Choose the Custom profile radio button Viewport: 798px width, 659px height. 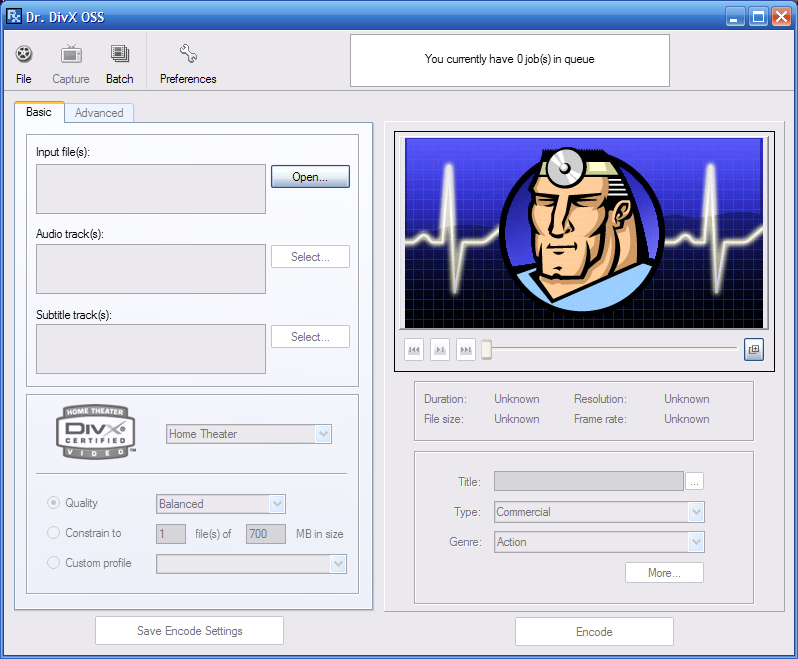tap(54, 563)
